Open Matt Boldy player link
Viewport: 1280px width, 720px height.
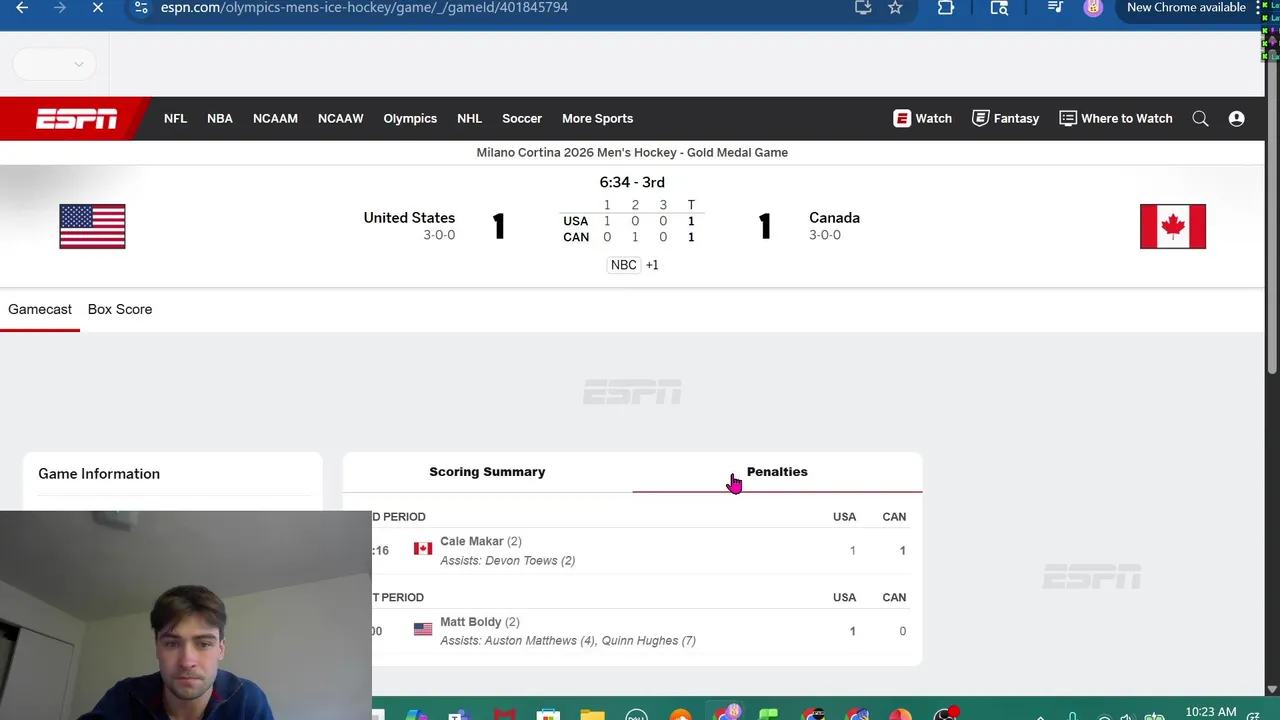point(470,622)
